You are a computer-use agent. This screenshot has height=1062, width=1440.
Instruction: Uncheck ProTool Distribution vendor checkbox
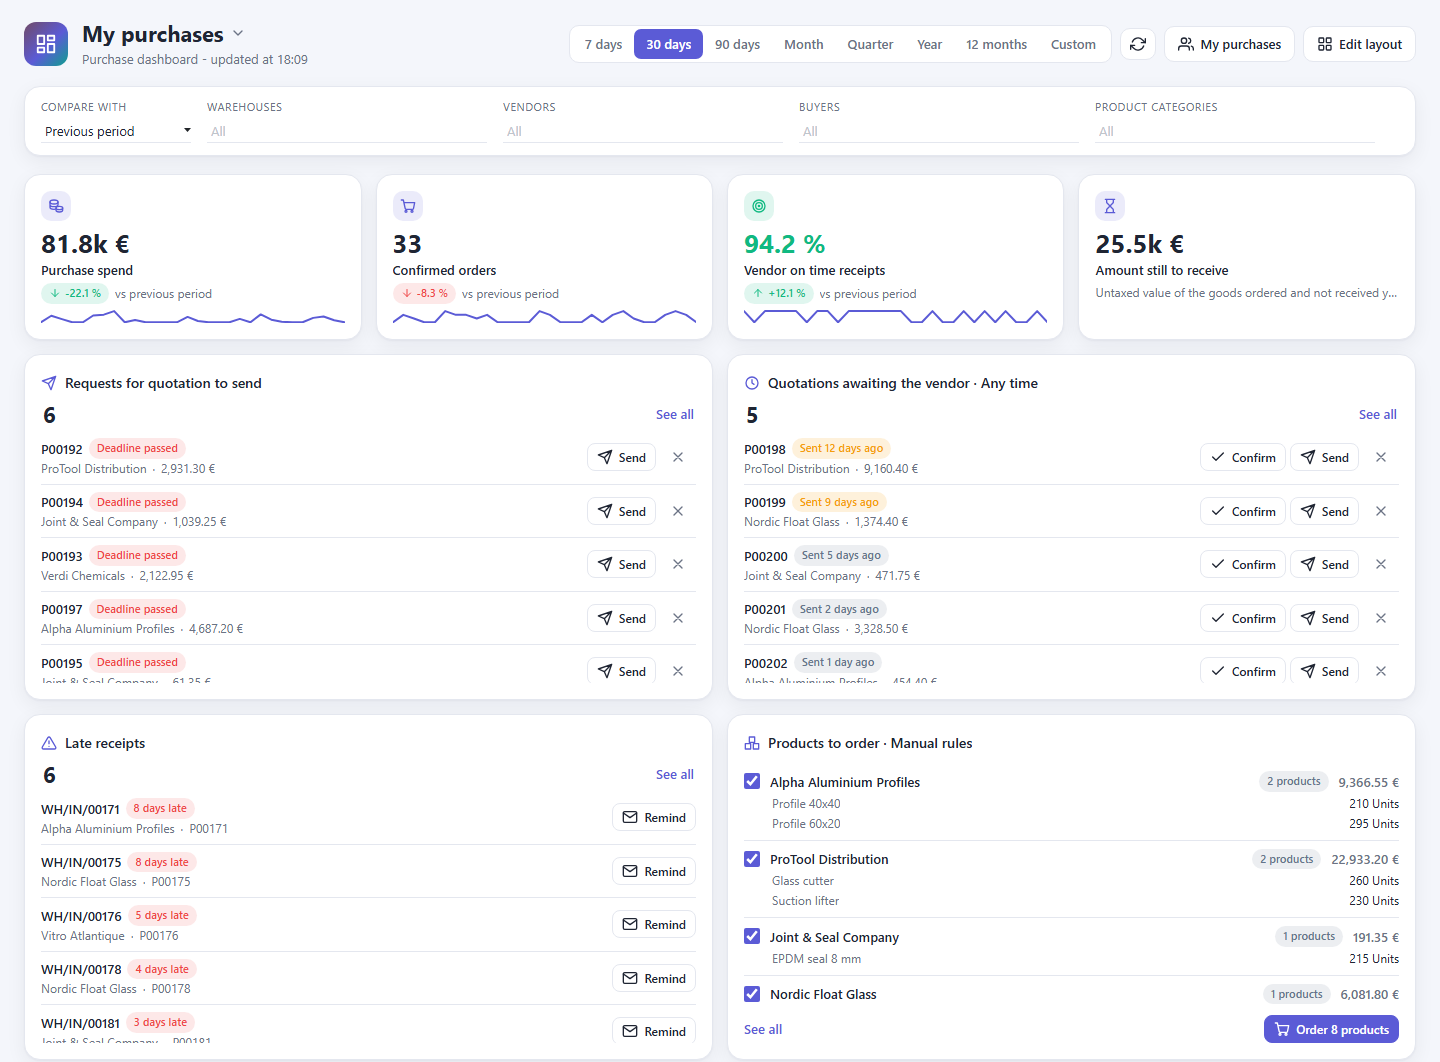[752, 858]
